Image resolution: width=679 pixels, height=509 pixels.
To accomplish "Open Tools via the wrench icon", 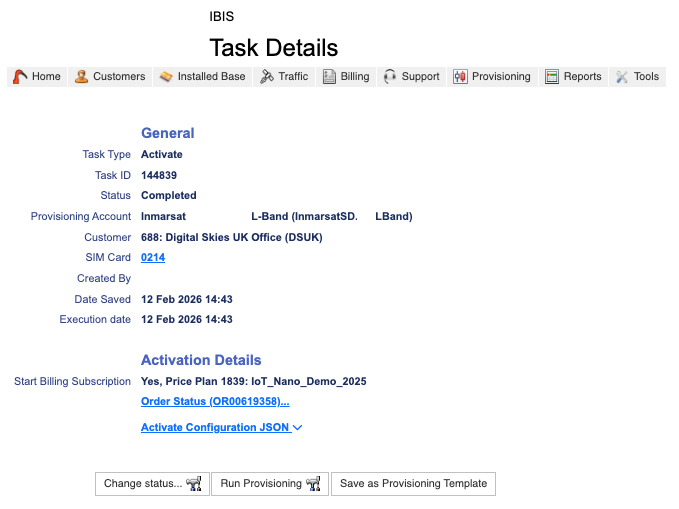I will 622,77.
